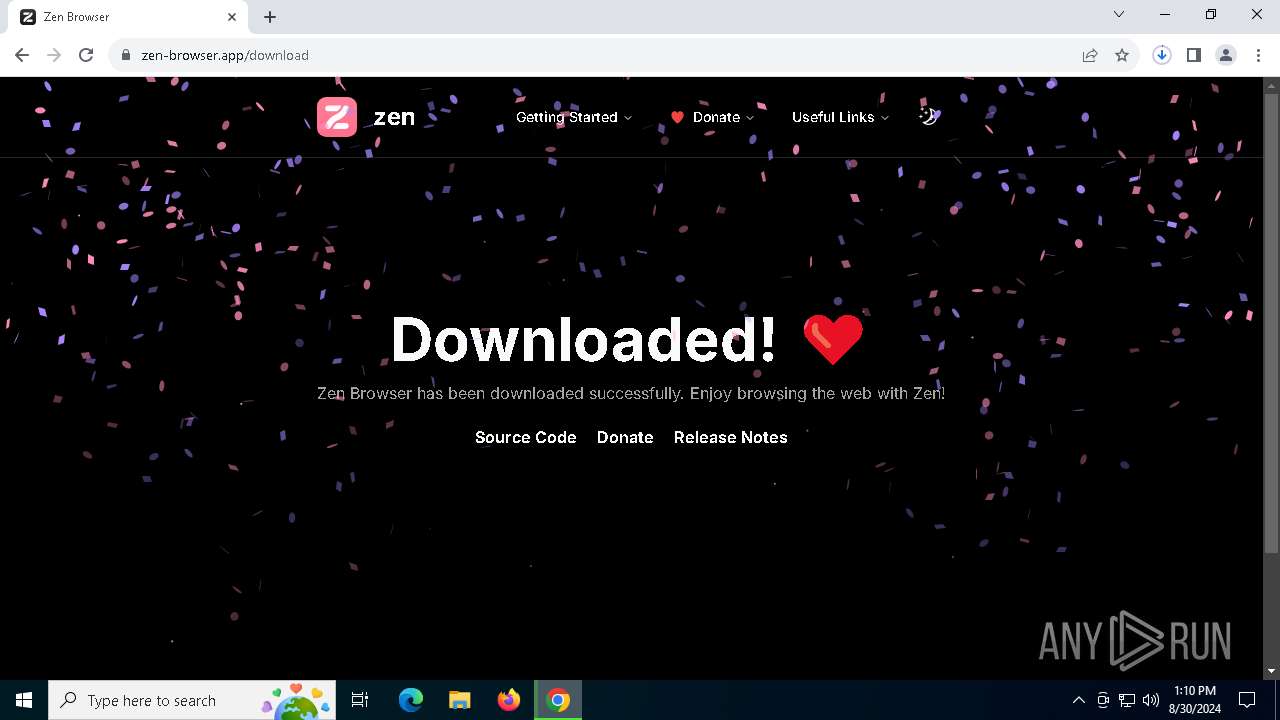Viewport: 1280px width, 720px height.
Task: Open the notification center icon
Action: (1247, 700)
